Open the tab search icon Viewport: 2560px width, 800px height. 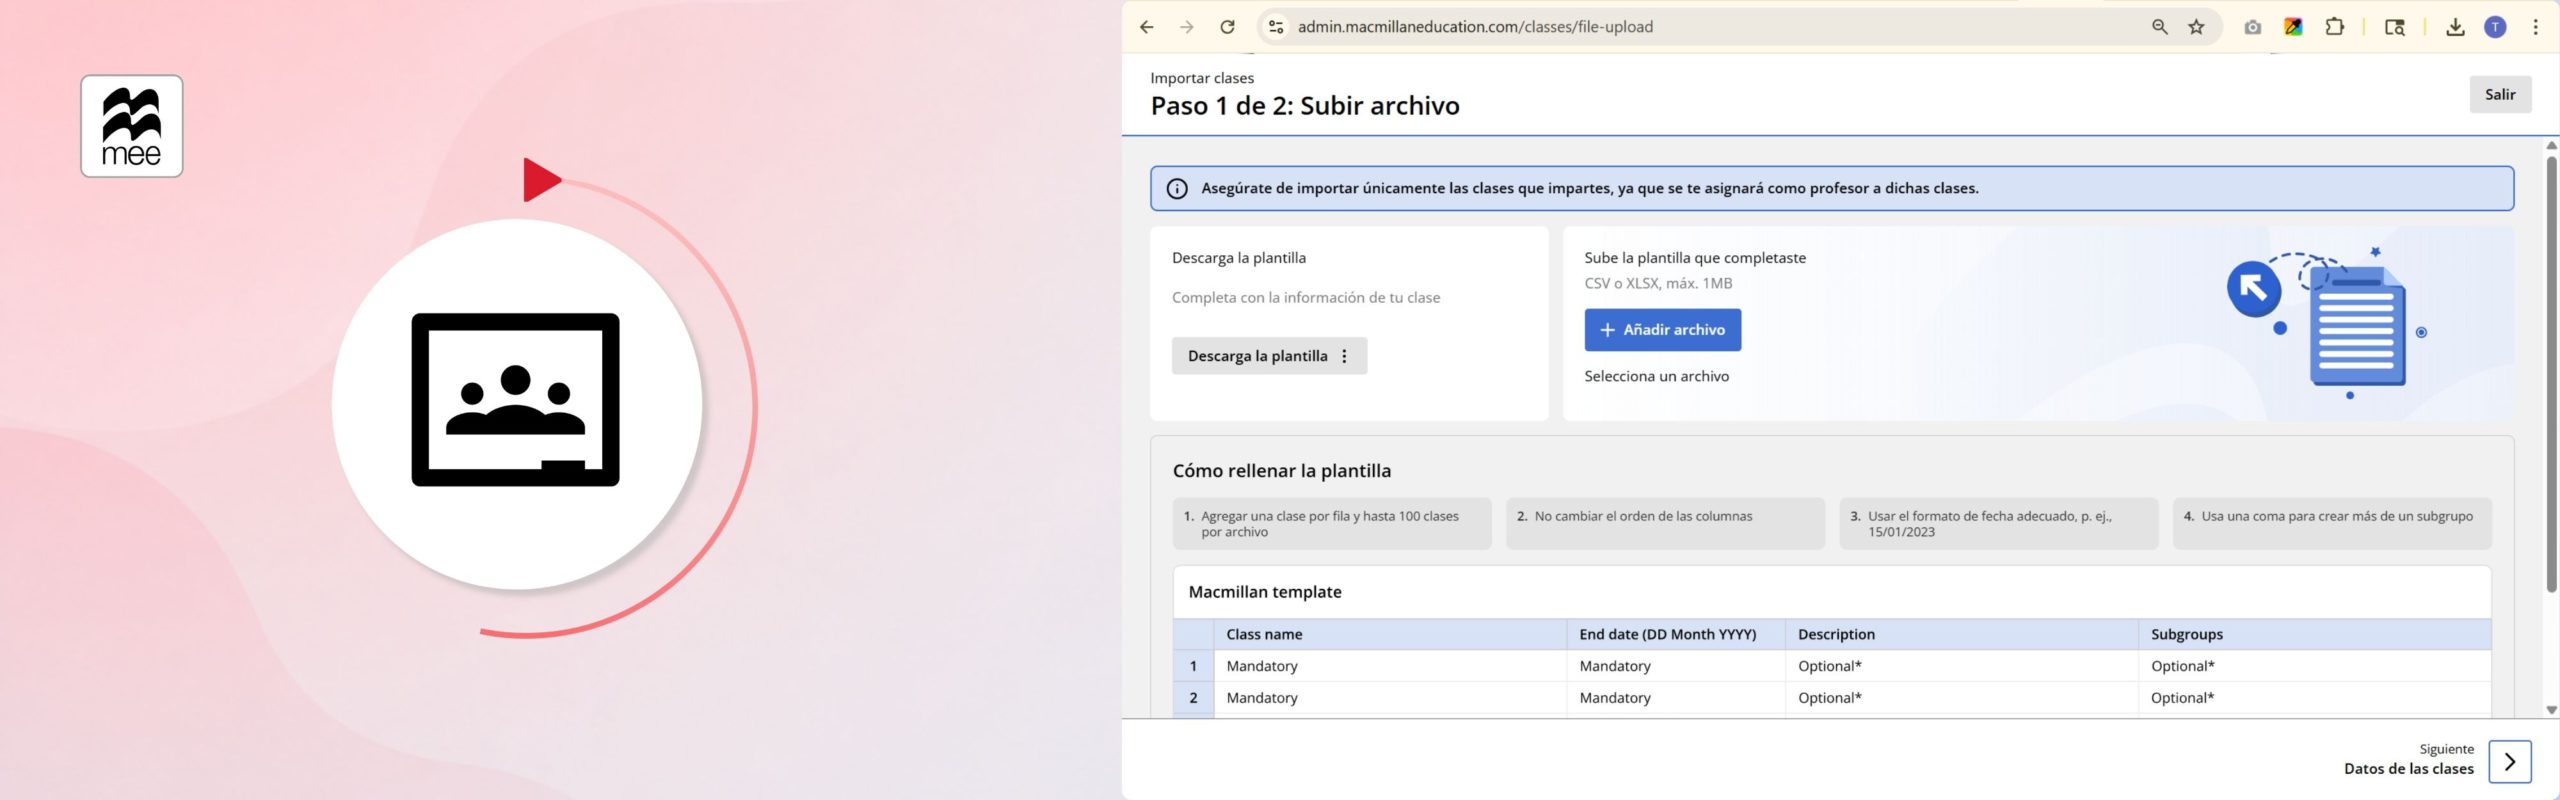pyautogui.click(x=2395, y=27)
